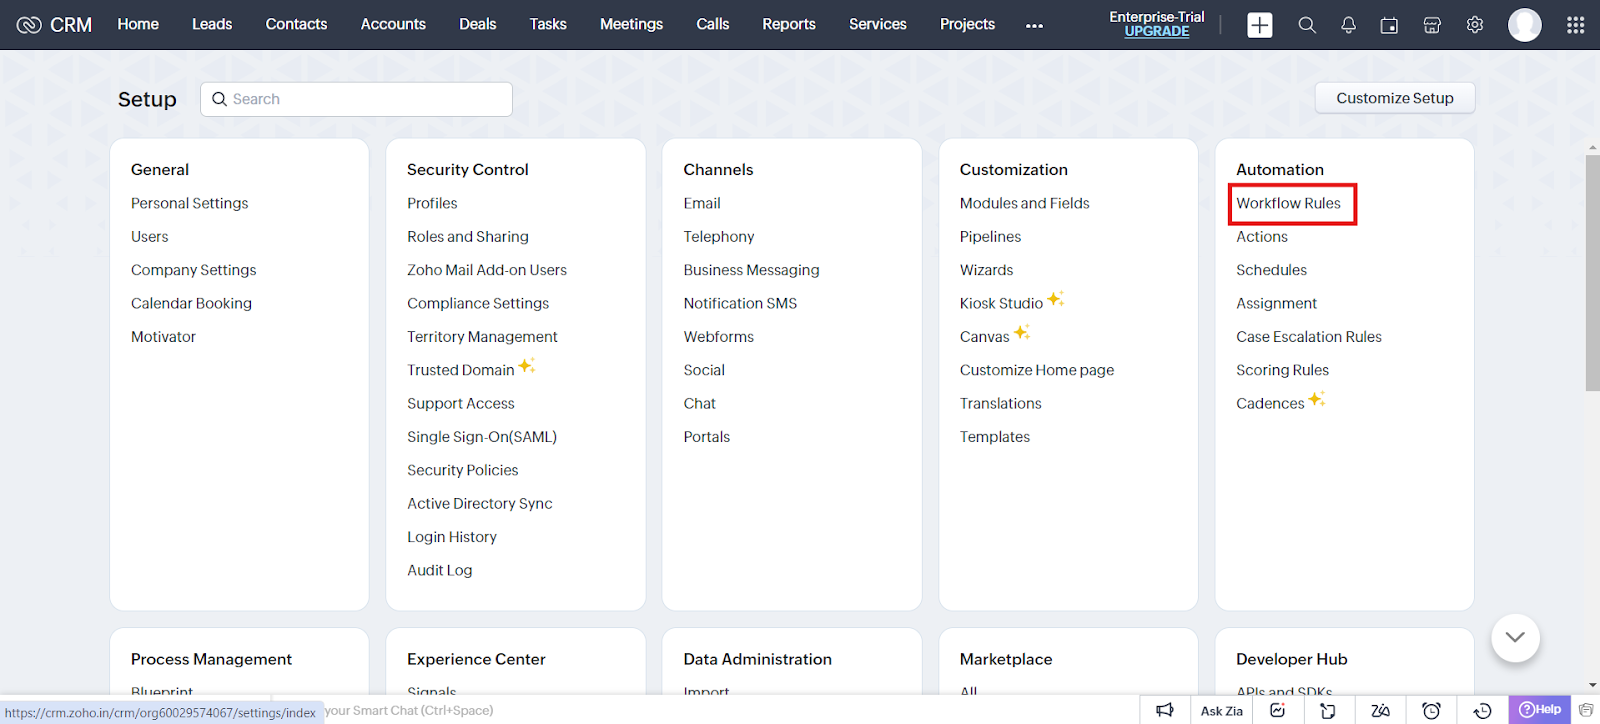Click the Customize Setup button
The height and width of the screenshot is (724, 1600).
point(1395,98)
